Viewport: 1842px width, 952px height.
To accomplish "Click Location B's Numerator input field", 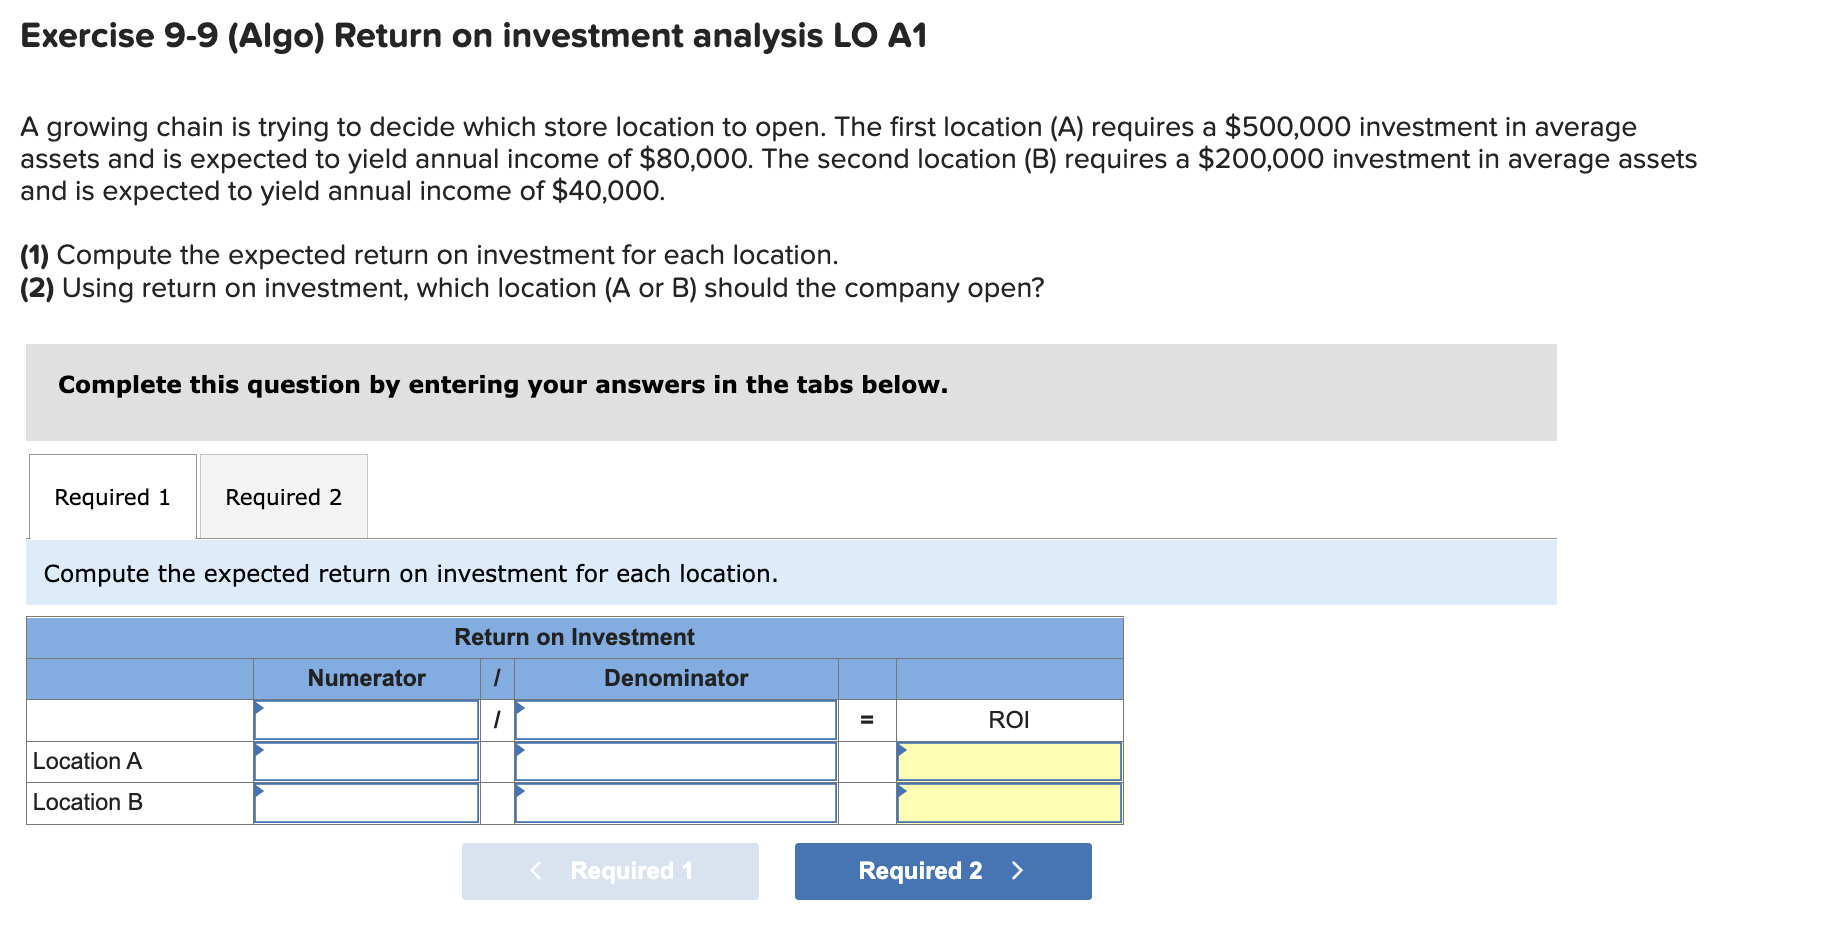I will (366, 801).
